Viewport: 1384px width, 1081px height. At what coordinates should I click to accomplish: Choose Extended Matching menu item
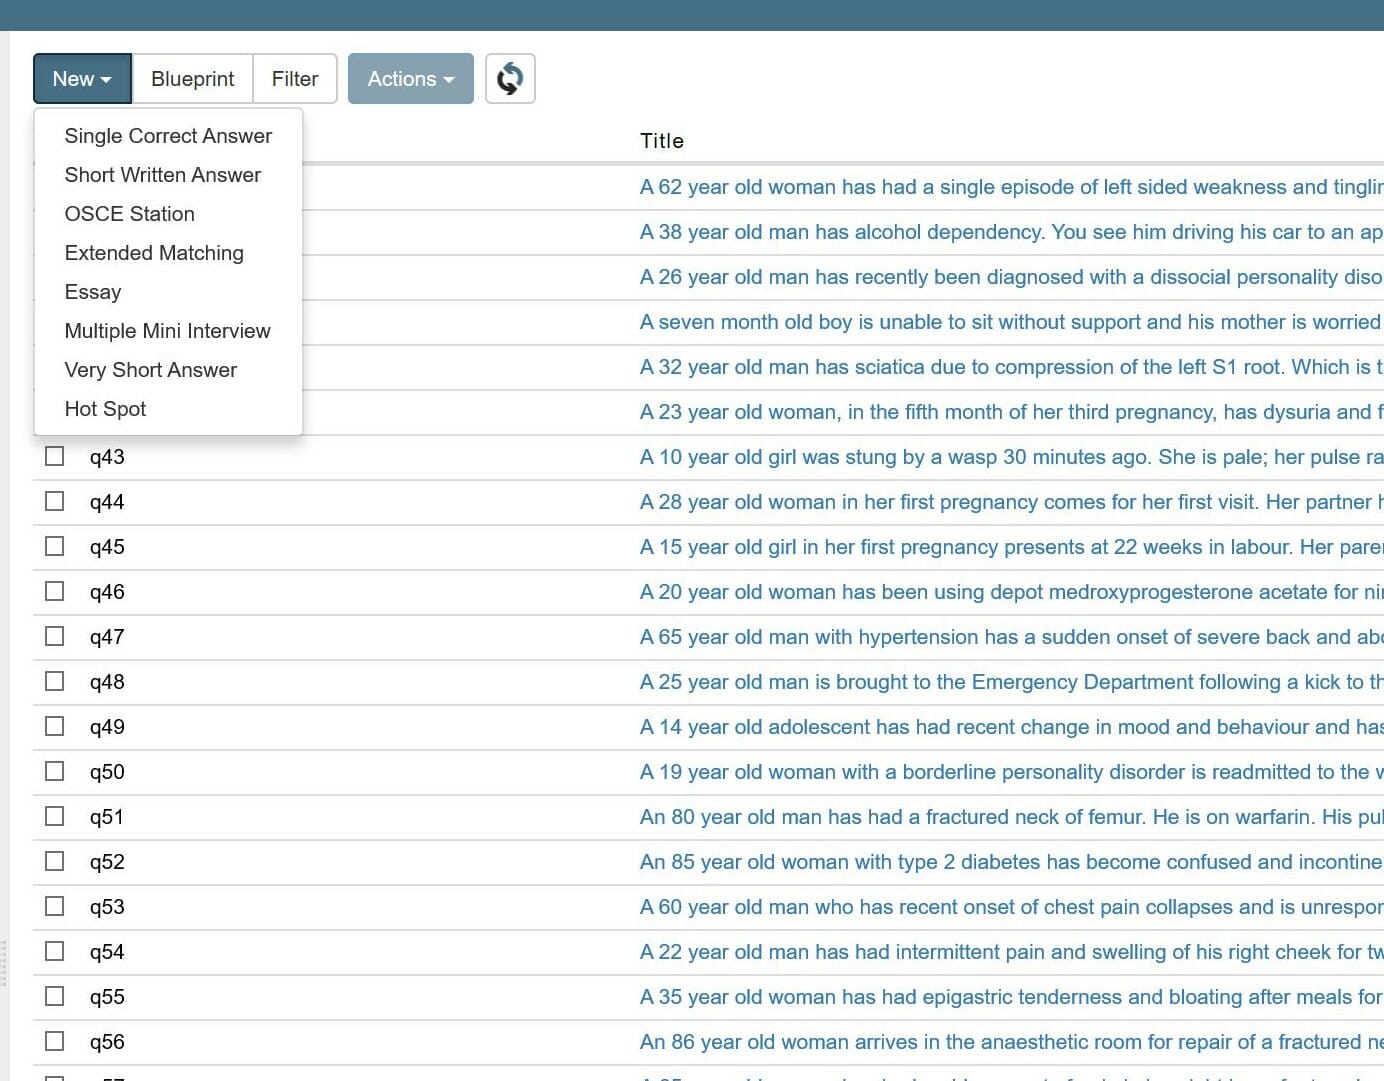[x=154, y=253]
